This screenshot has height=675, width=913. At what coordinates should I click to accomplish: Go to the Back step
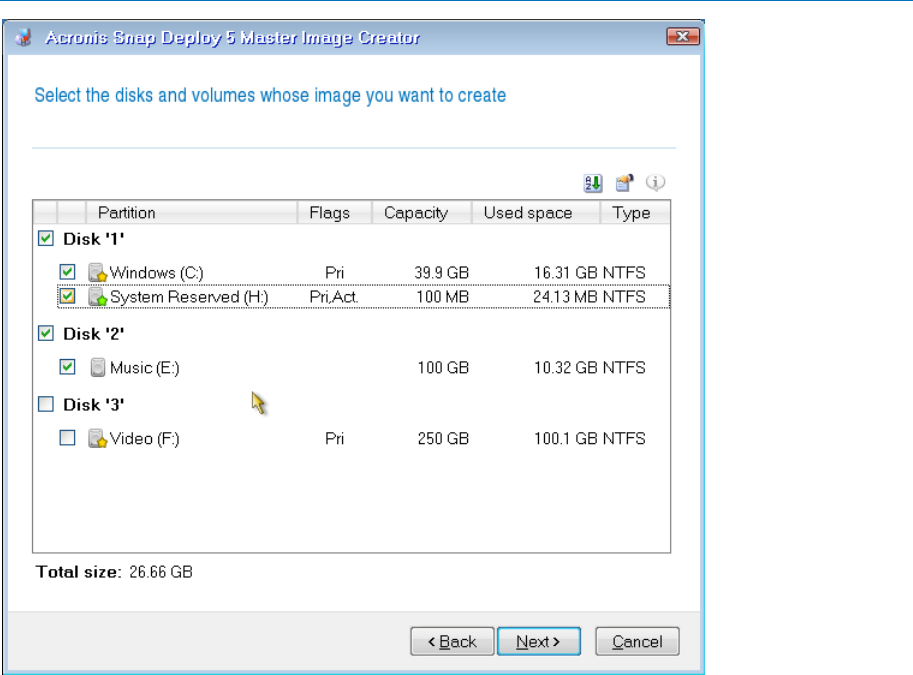[x=452, y=641]
